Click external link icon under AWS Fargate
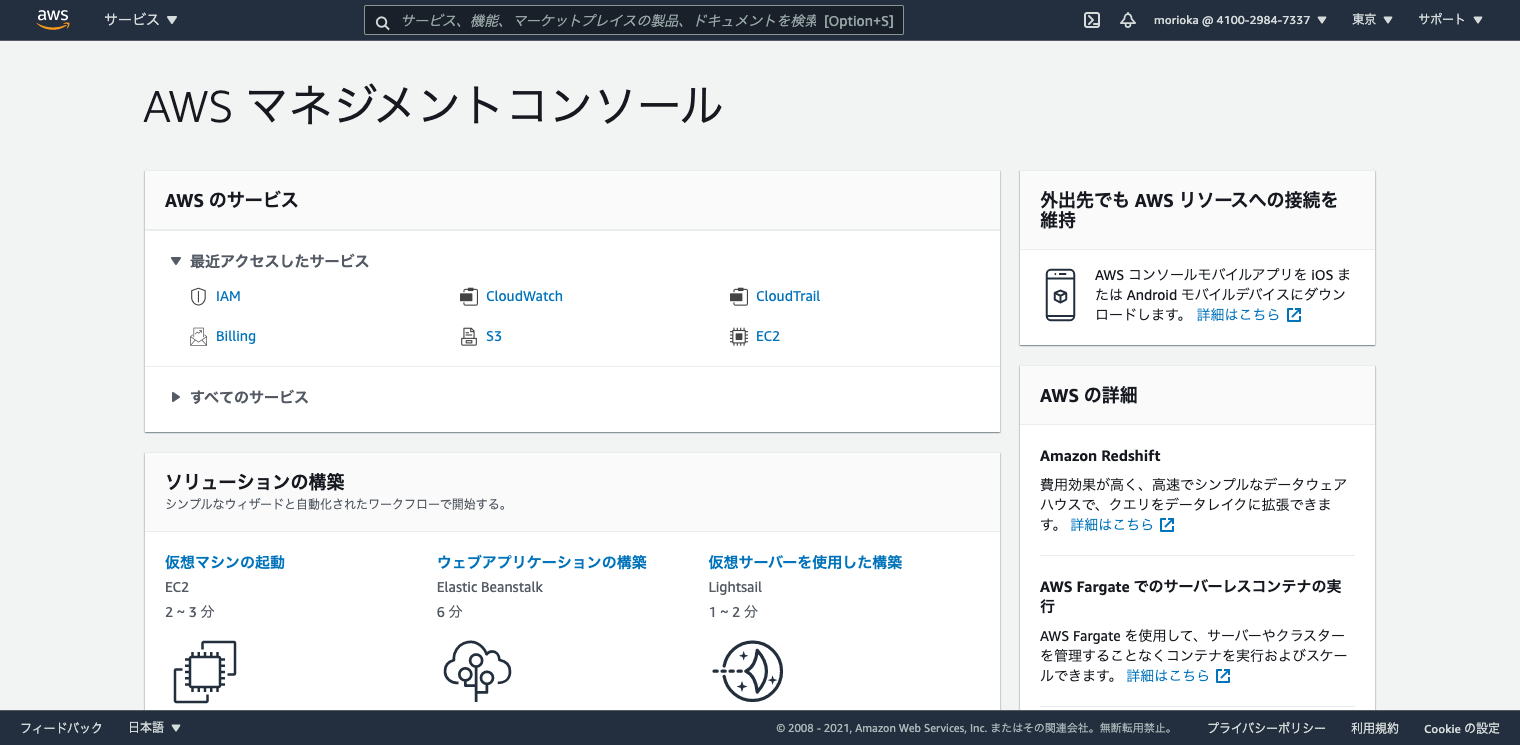Viewport: 1520px width, 745px height. tap(1223, 676)
